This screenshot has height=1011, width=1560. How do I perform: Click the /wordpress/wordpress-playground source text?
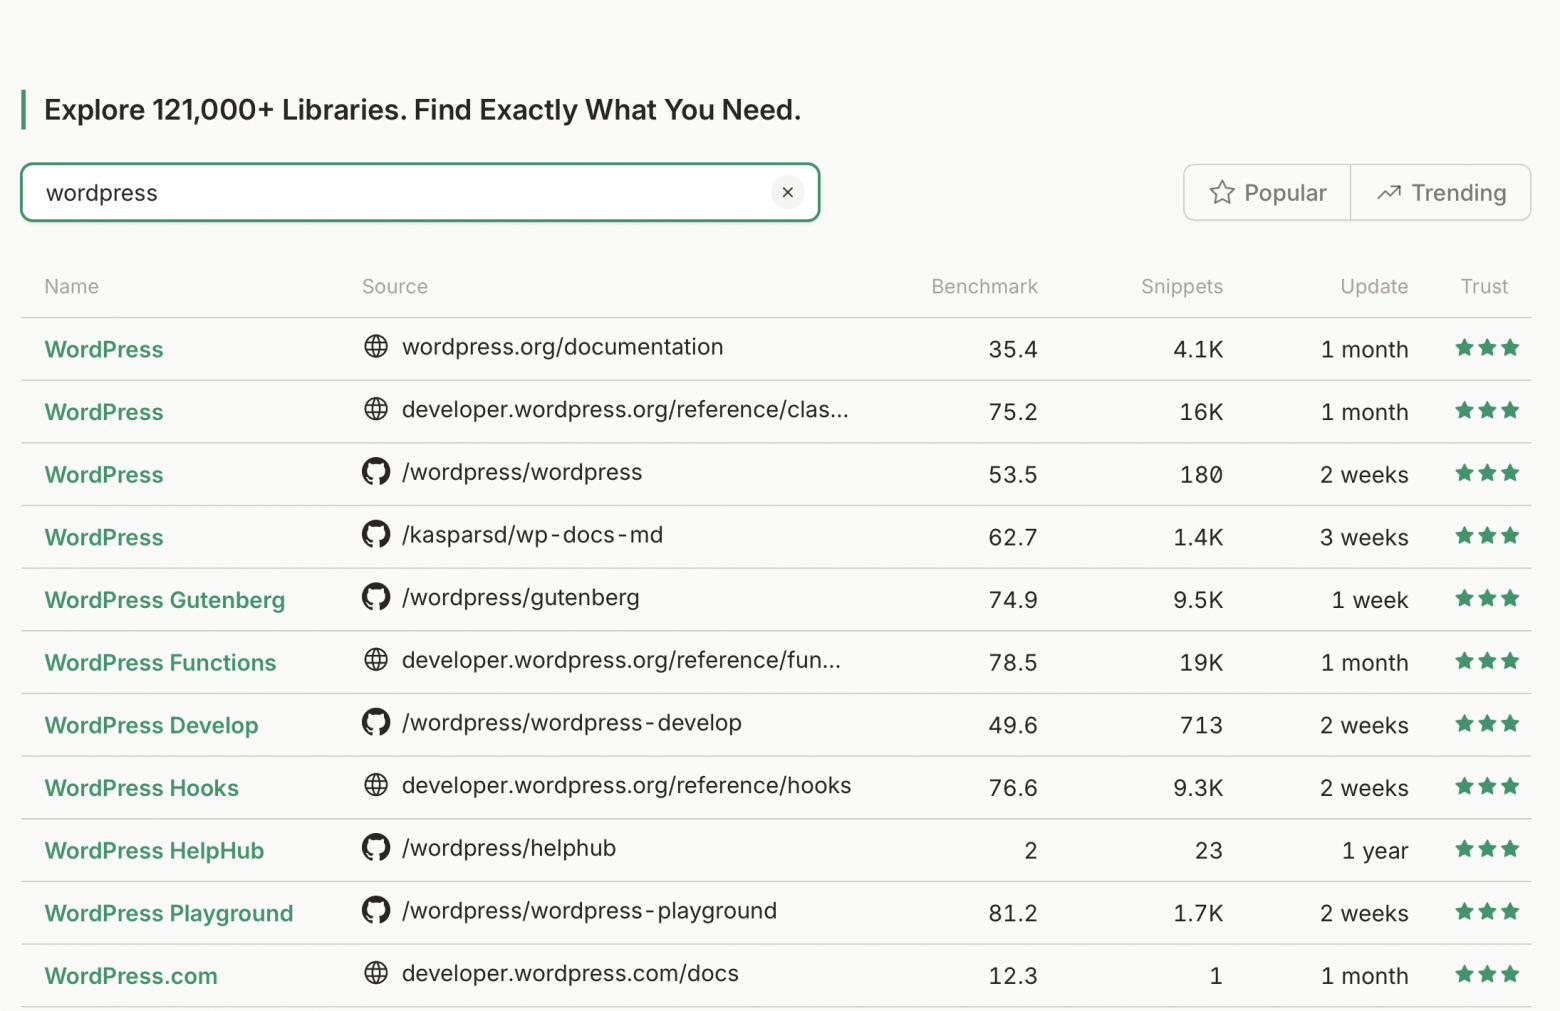(589, 911)
